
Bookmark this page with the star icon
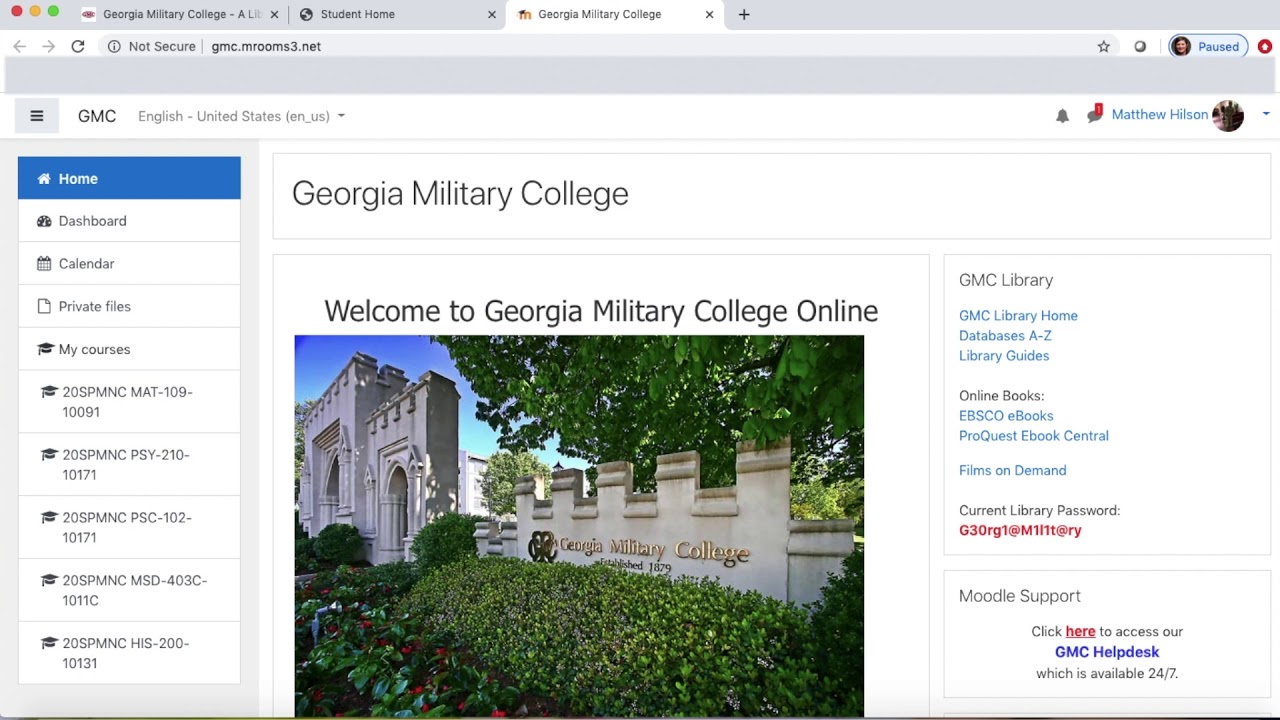tap(1104, 46)
